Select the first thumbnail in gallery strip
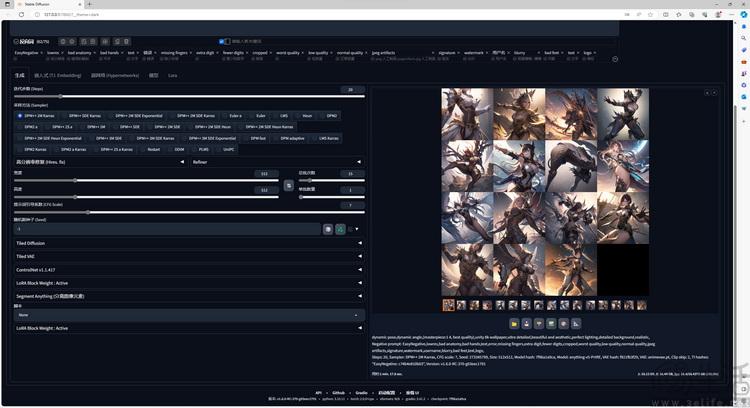Image resolution: width=750 pixels, height=408 pixels. coord(448,305)
